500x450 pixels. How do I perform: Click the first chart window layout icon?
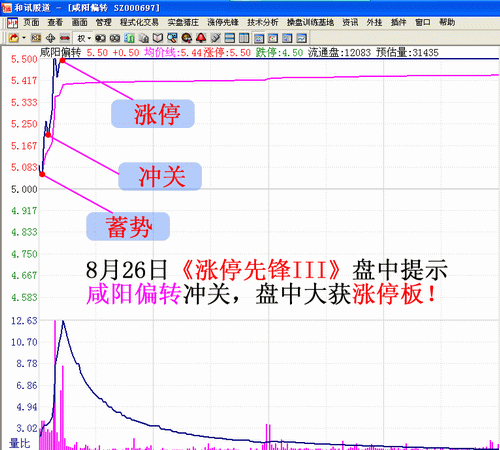(259, 38)
